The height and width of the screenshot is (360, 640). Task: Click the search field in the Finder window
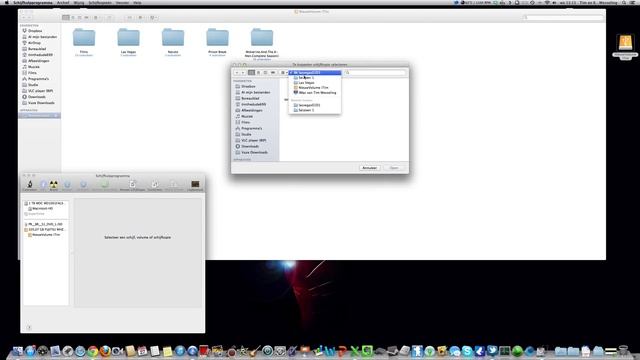point(563,18)
